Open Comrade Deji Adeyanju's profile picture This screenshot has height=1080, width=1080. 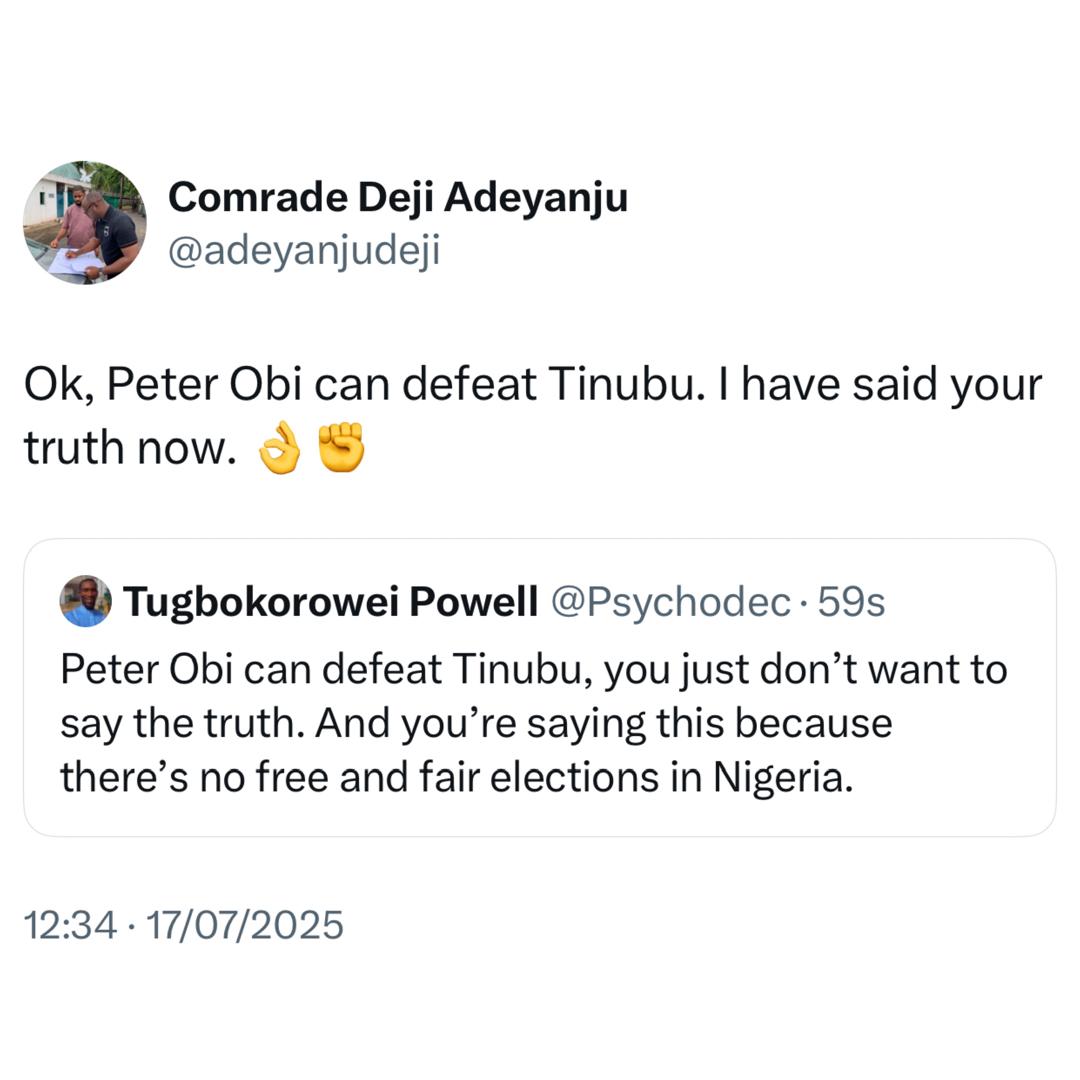coord(85,222)
